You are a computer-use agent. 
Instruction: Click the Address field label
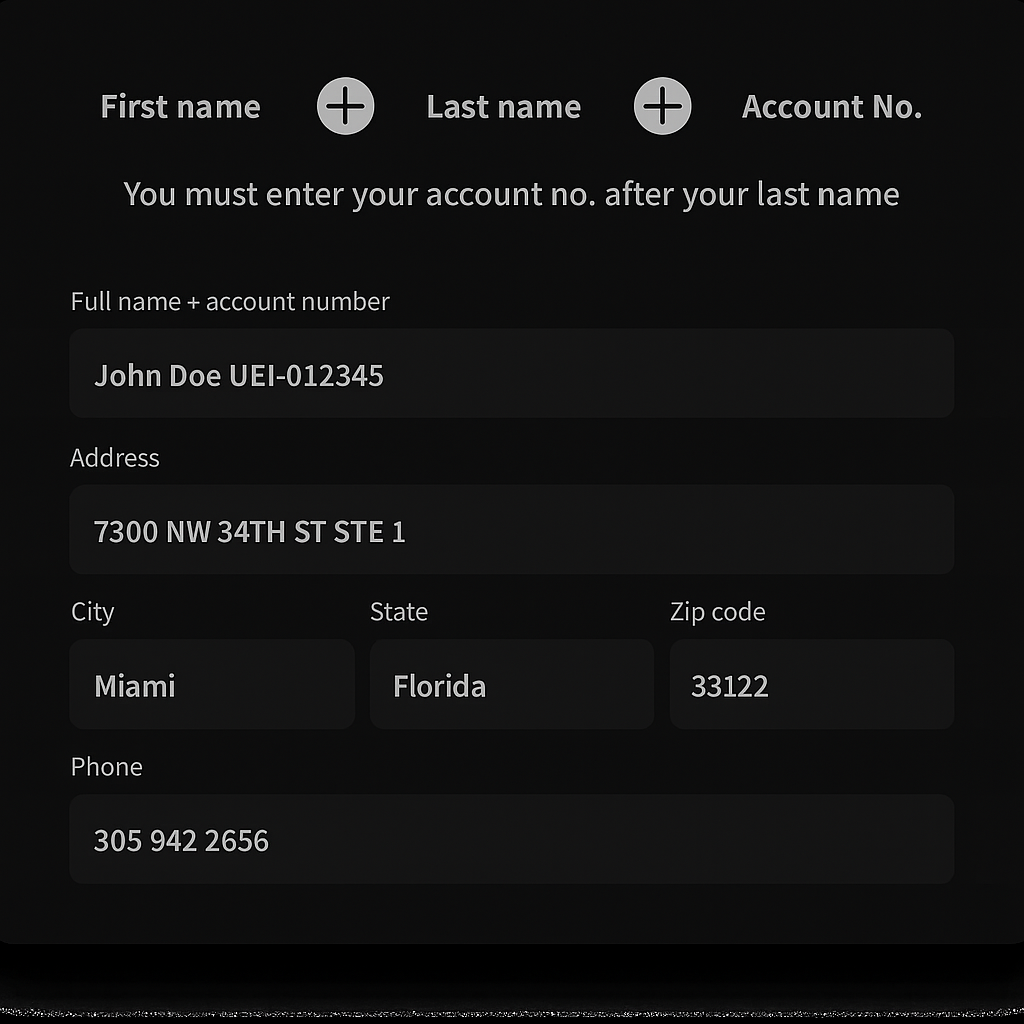[115, 457]
